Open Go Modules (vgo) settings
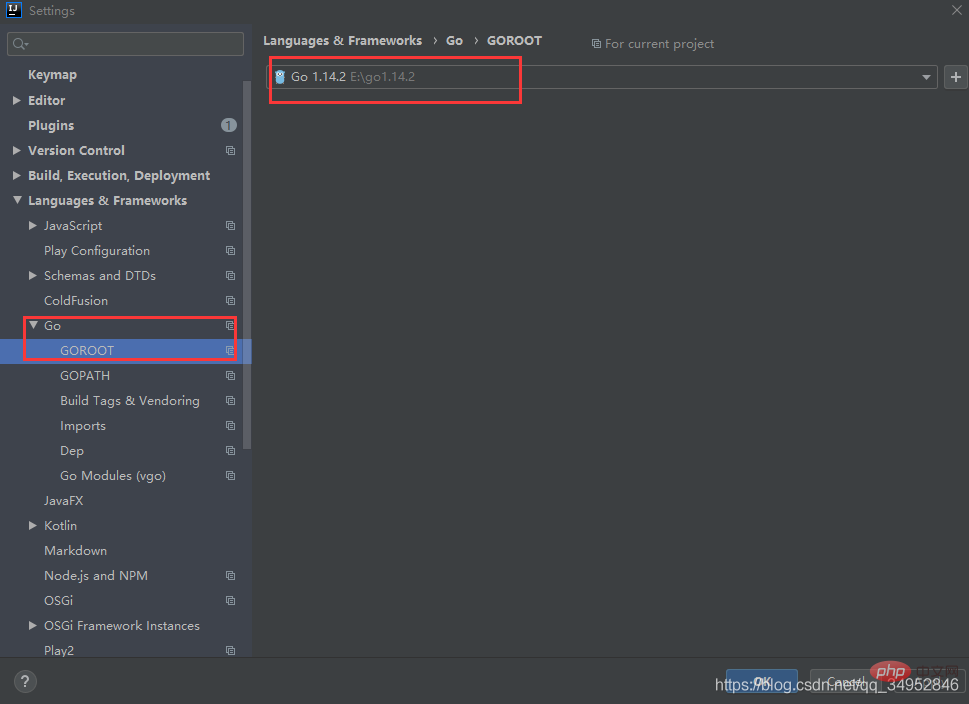Screen dimensions: 969x704 (x=112, y=476)
